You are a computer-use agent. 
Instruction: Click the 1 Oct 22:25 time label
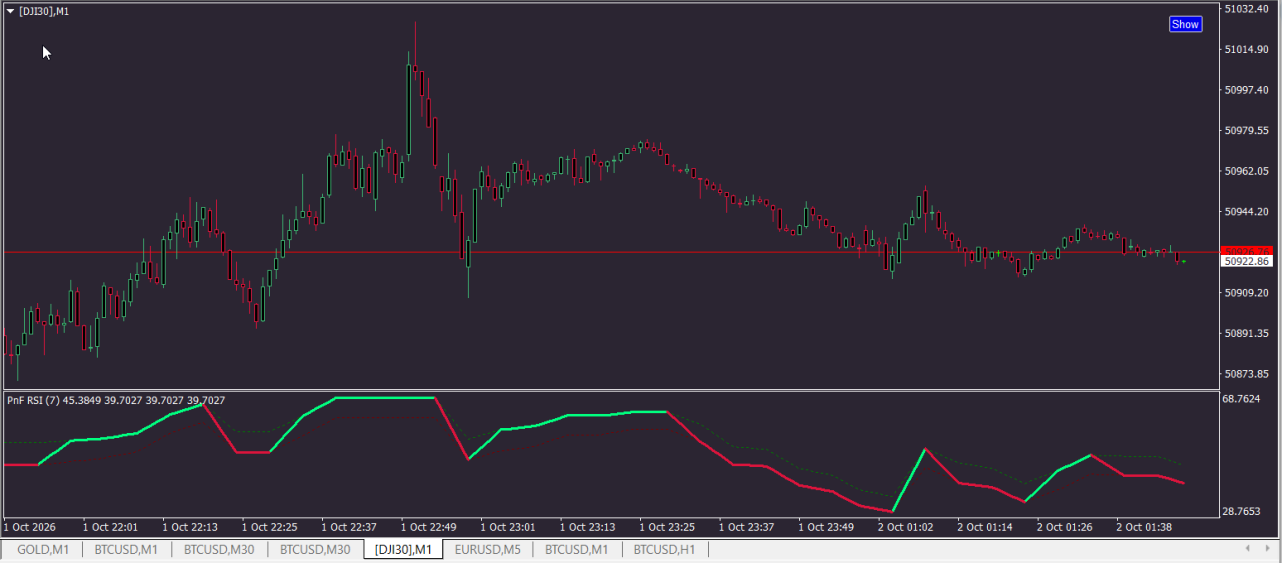(270, 526)
